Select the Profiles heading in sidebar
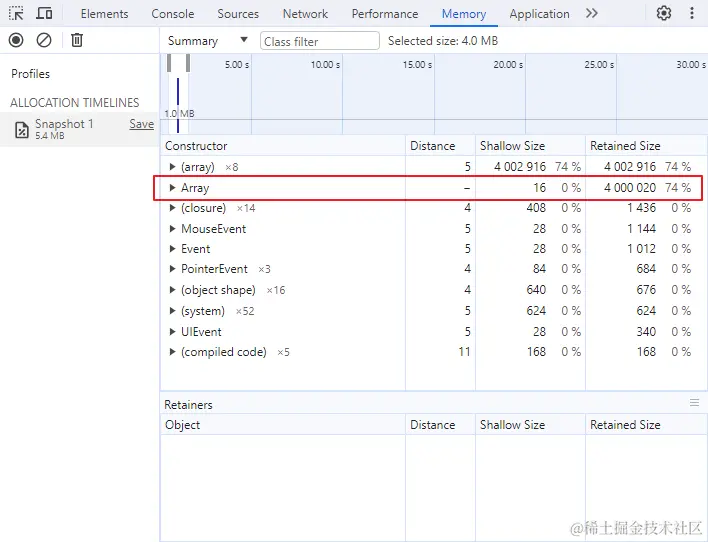 point(30,74)
